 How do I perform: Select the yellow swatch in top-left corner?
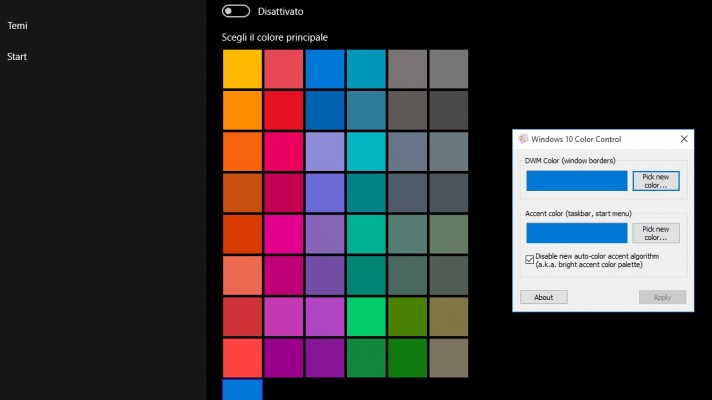[x=242, y=68]
